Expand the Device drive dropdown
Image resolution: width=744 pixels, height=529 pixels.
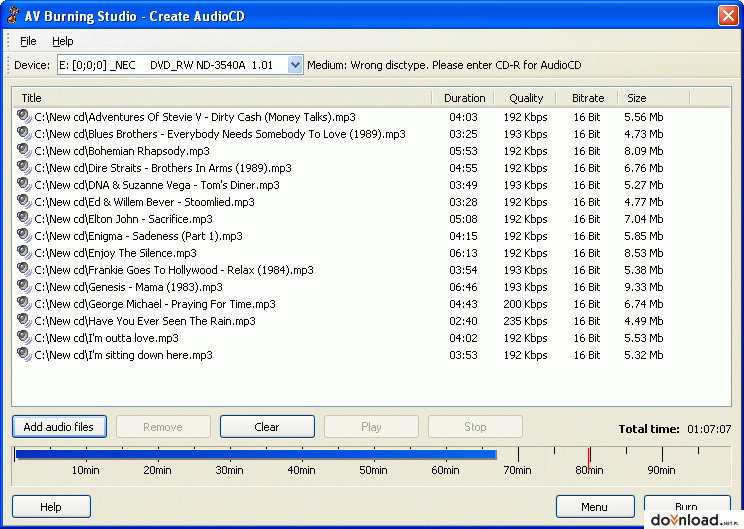click(295, 65)
